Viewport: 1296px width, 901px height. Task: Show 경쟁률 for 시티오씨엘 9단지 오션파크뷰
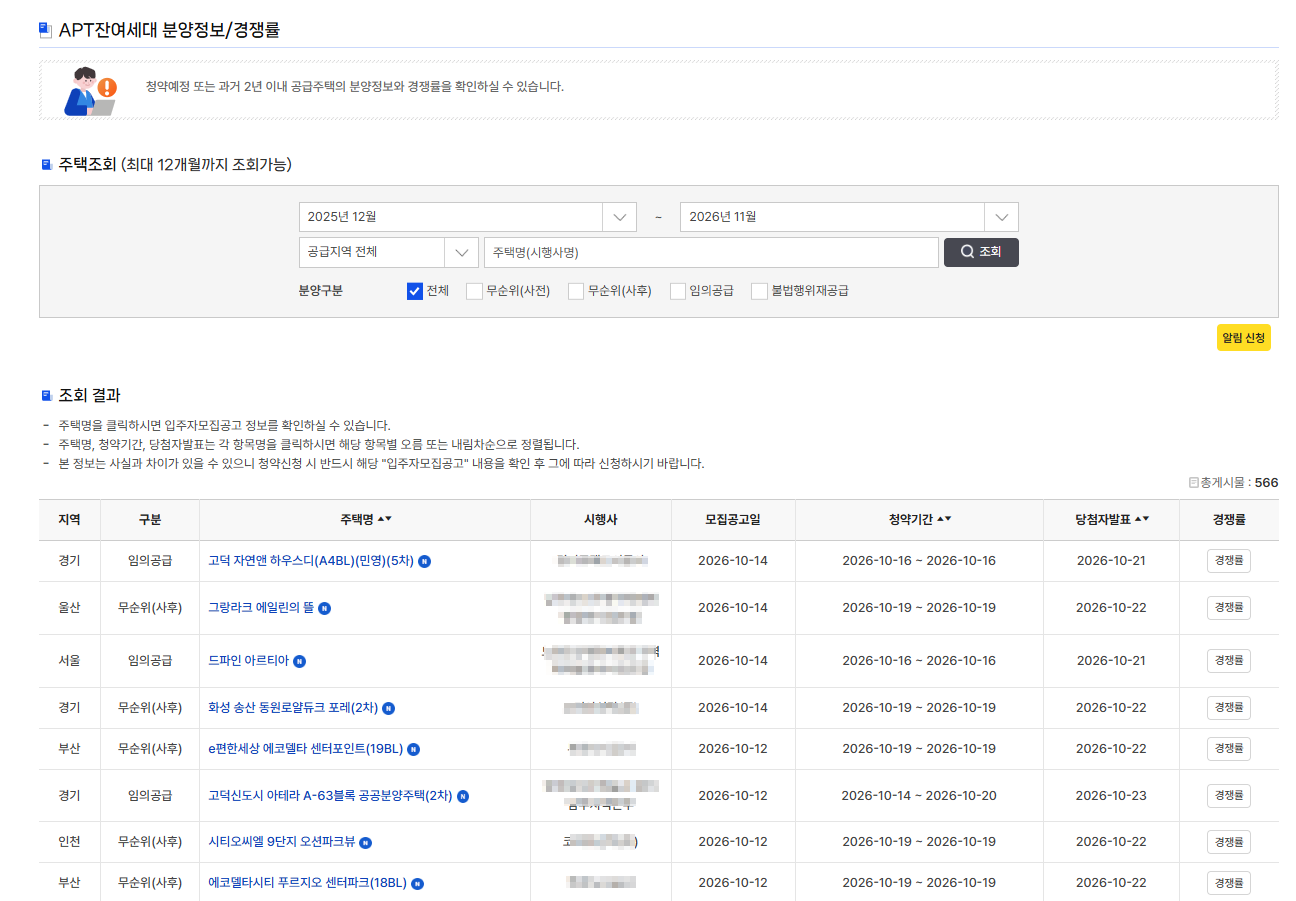coord(1229,843)
